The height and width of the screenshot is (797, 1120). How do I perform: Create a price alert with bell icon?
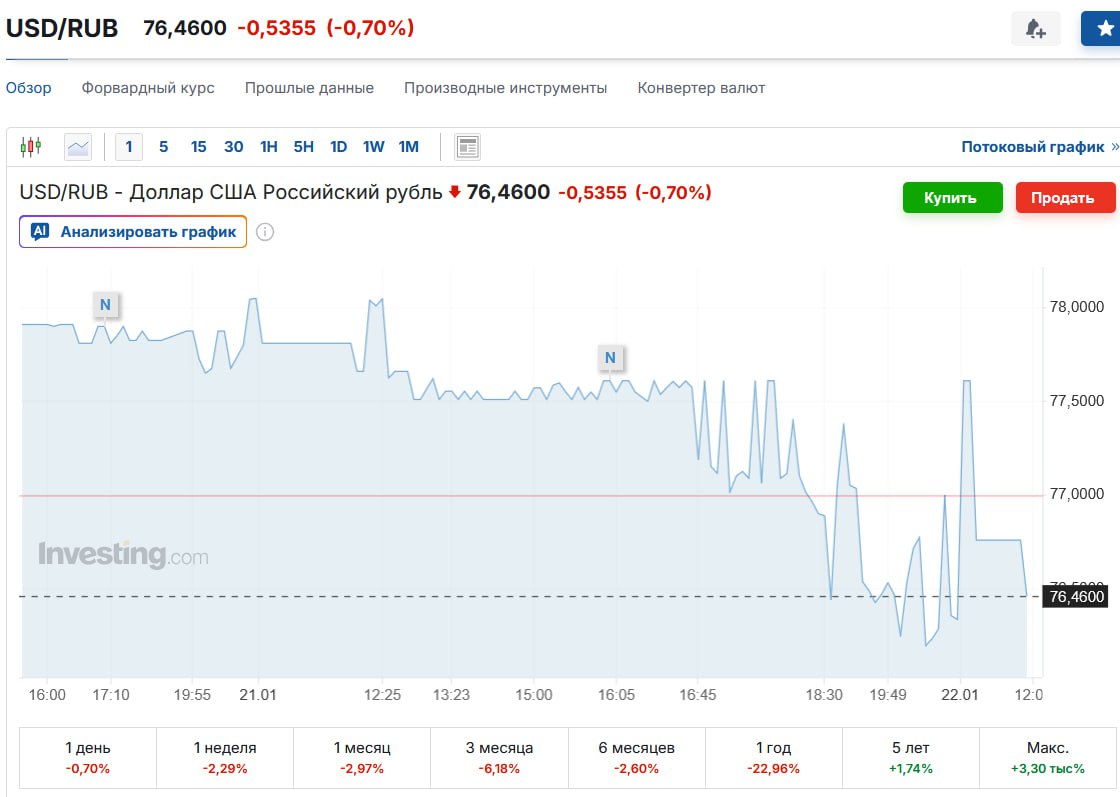(1035, 29)
